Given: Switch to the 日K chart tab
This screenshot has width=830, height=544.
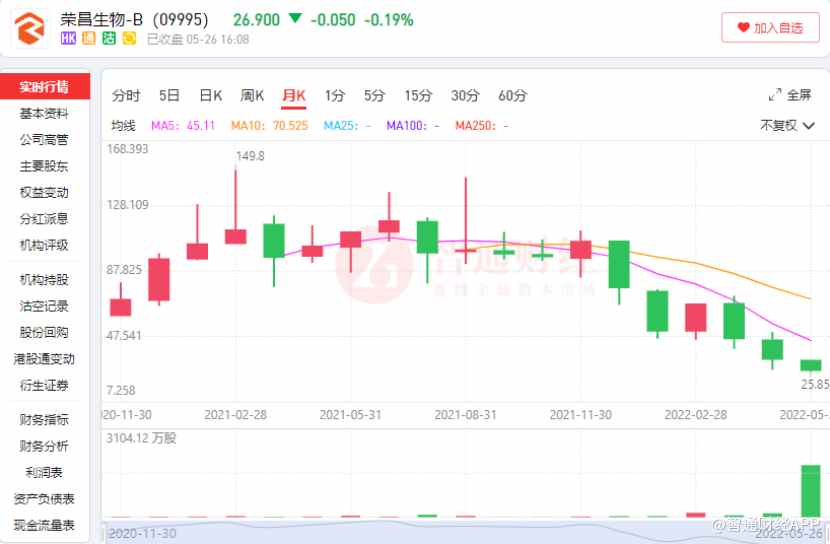Looking at the screenshot, I should (x=210, y=95).
